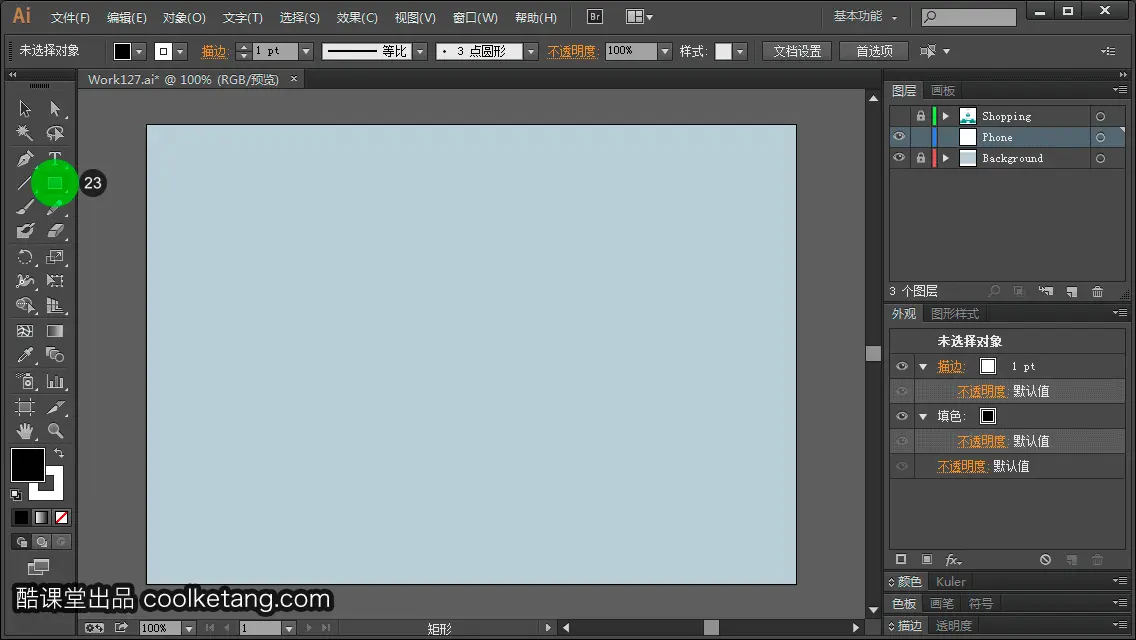The width and height of the screenshot is (1136, 640).
Task: Select the Line Segment tool
Action: [25, 183]
